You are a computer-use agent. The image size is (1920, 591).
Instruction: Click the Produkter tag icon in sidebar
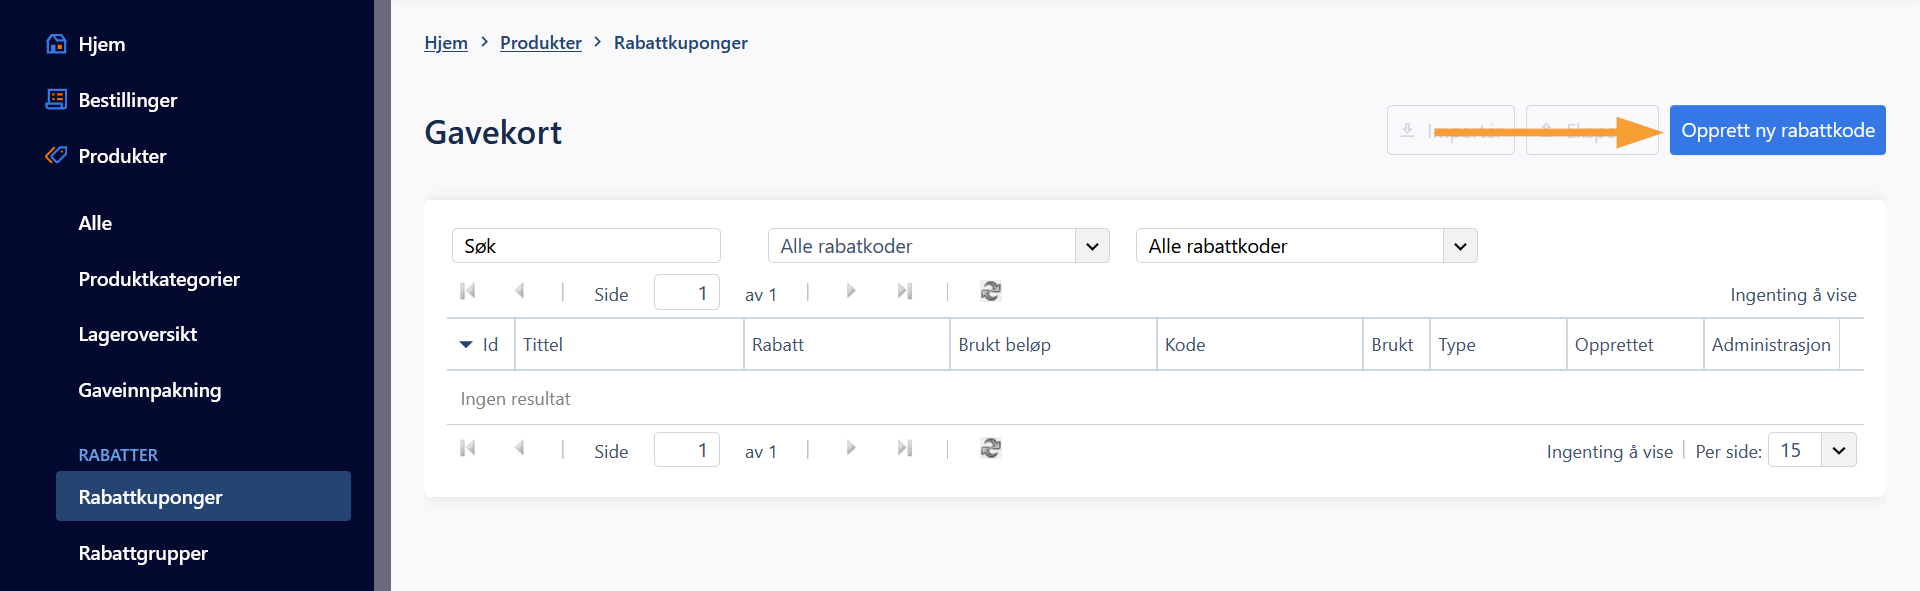click(x=56, y=155)
